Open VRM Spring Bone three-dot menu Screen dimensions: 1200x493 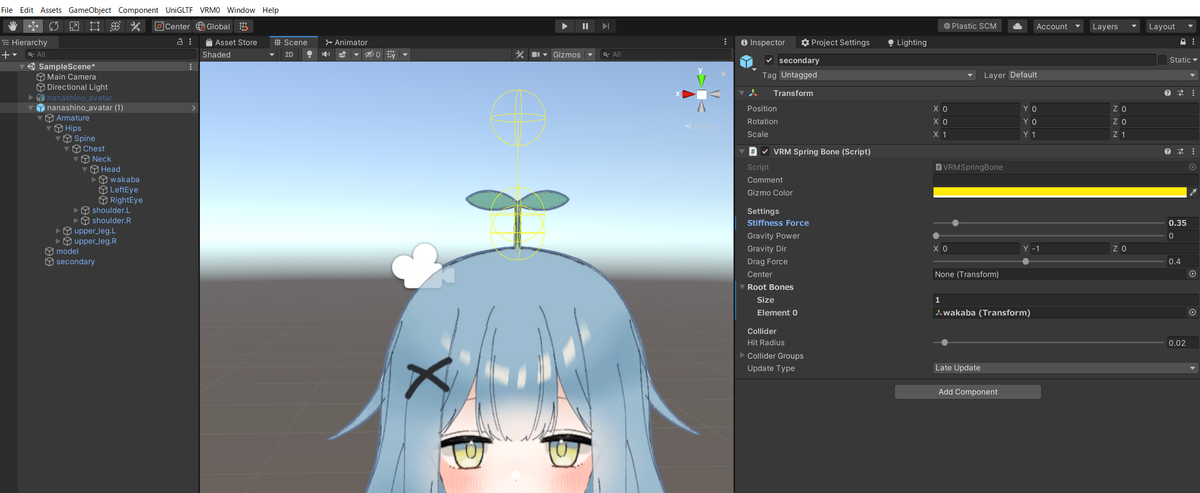pos(1192,152)
